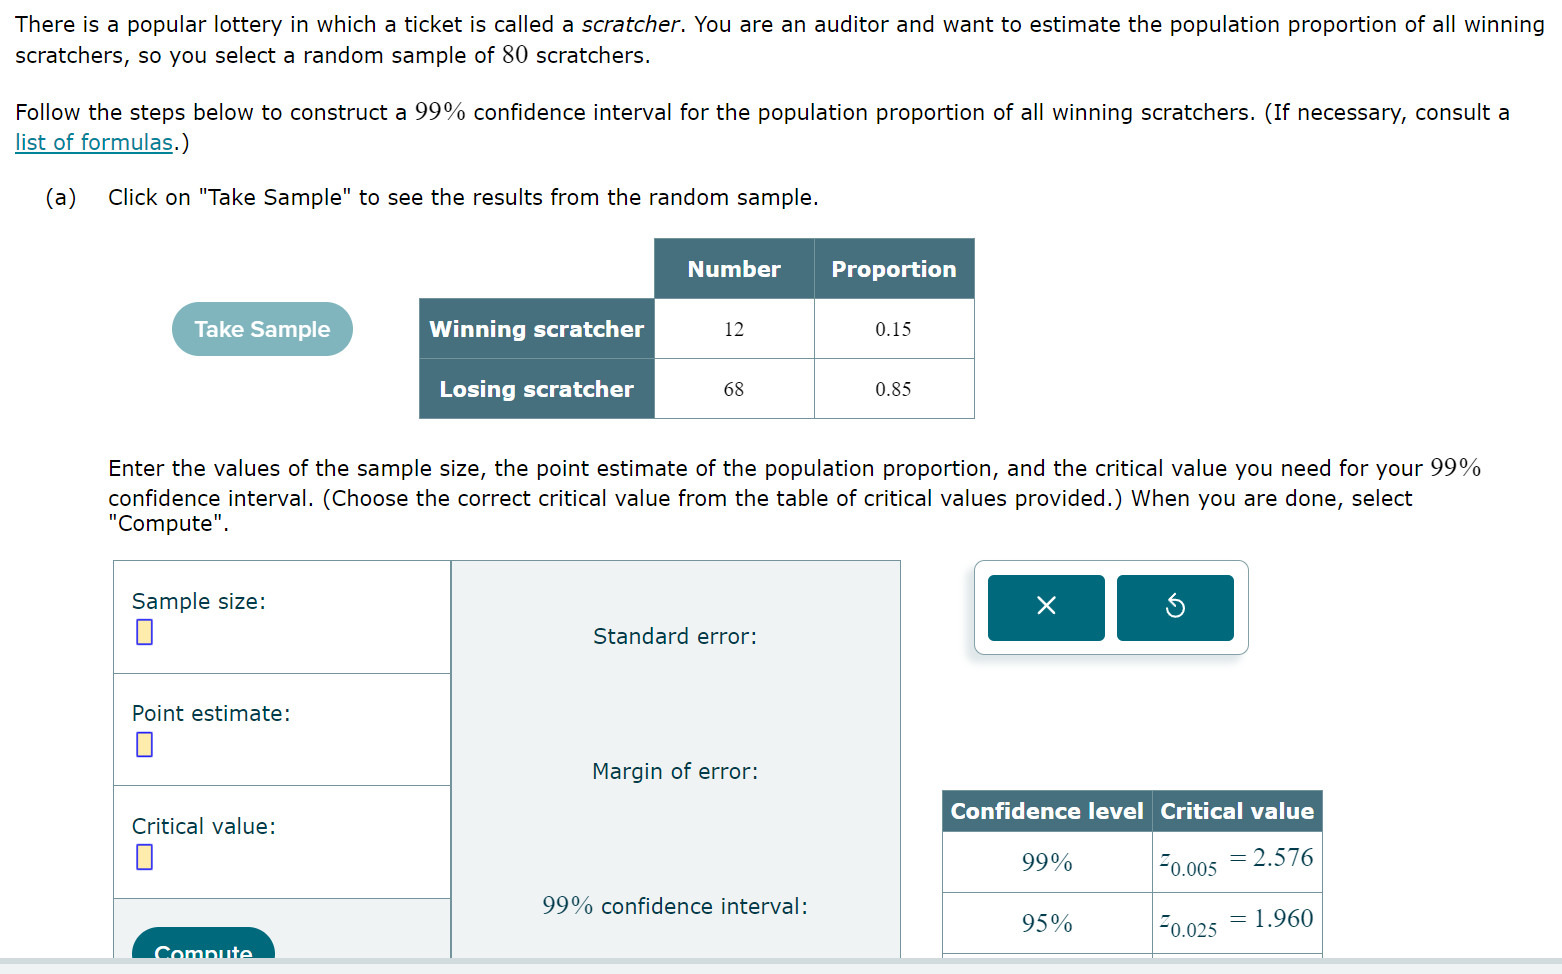
Task: Open the list of formulas link
Action: click(x=93, y=142)
